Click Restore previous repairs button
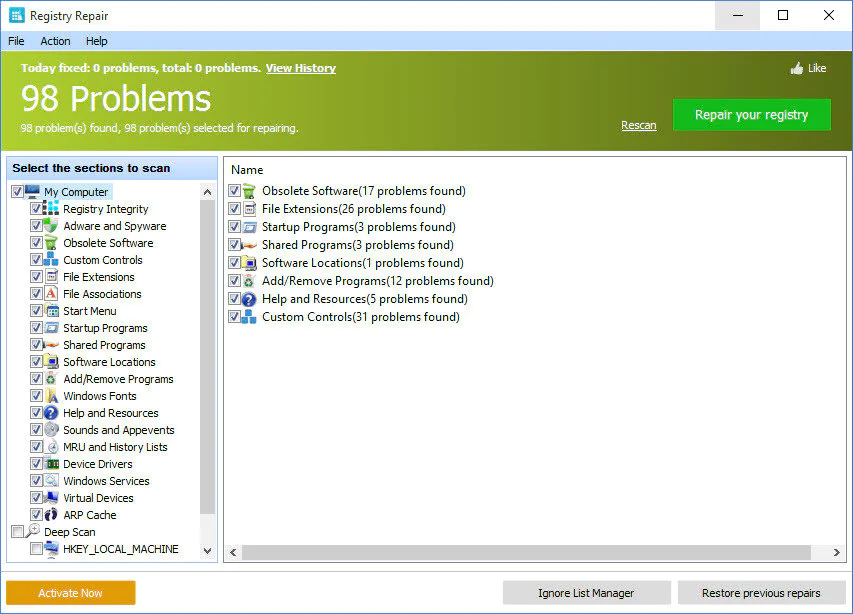 (761, 593)
